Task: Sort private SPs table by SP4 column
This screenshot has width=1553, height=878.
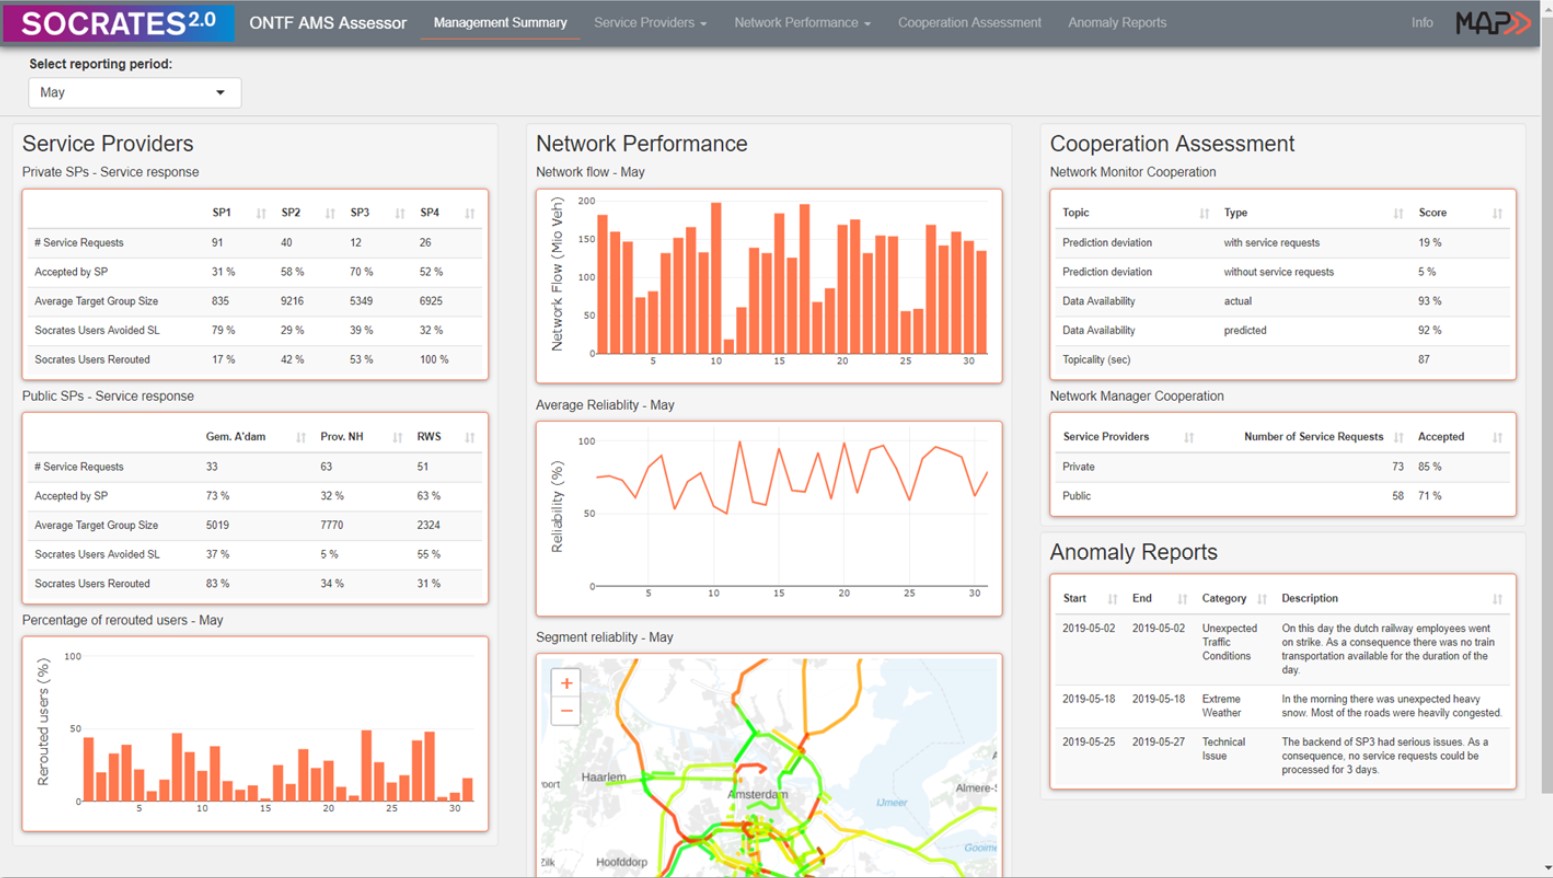Action: point(469,213)
